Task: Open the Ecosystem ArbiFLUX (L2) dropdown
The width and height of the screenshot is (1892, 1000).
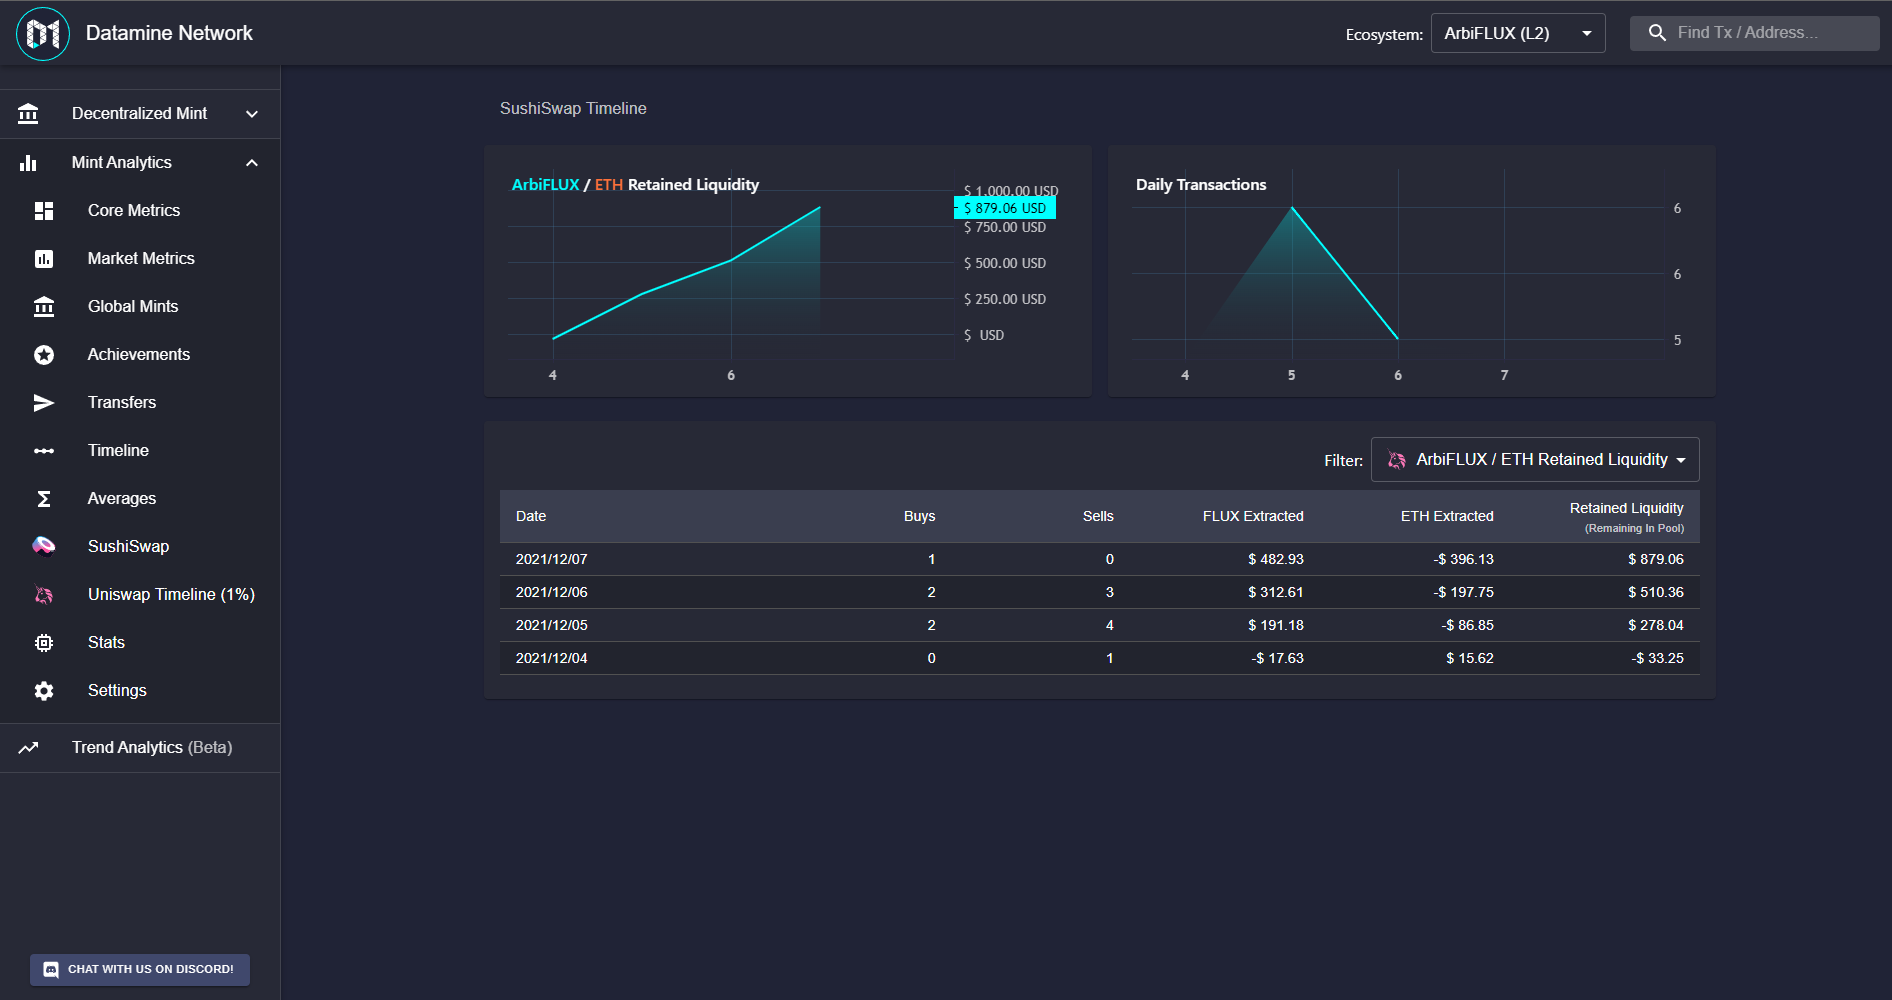Action: (x=1518, y=33)
